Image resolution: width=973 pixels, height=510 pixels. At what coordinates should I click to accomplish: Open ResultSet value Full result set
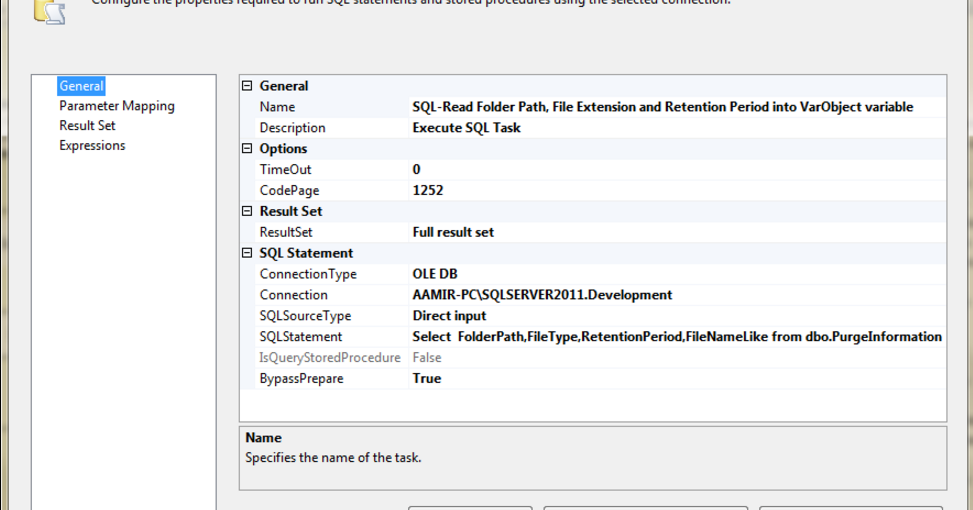(x=678, y=232)
